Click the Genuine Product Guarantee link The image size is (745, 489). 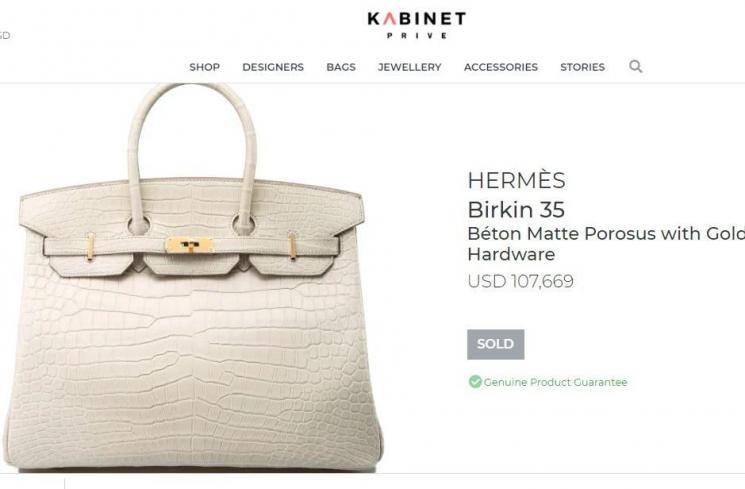click(x=555, y=382)
